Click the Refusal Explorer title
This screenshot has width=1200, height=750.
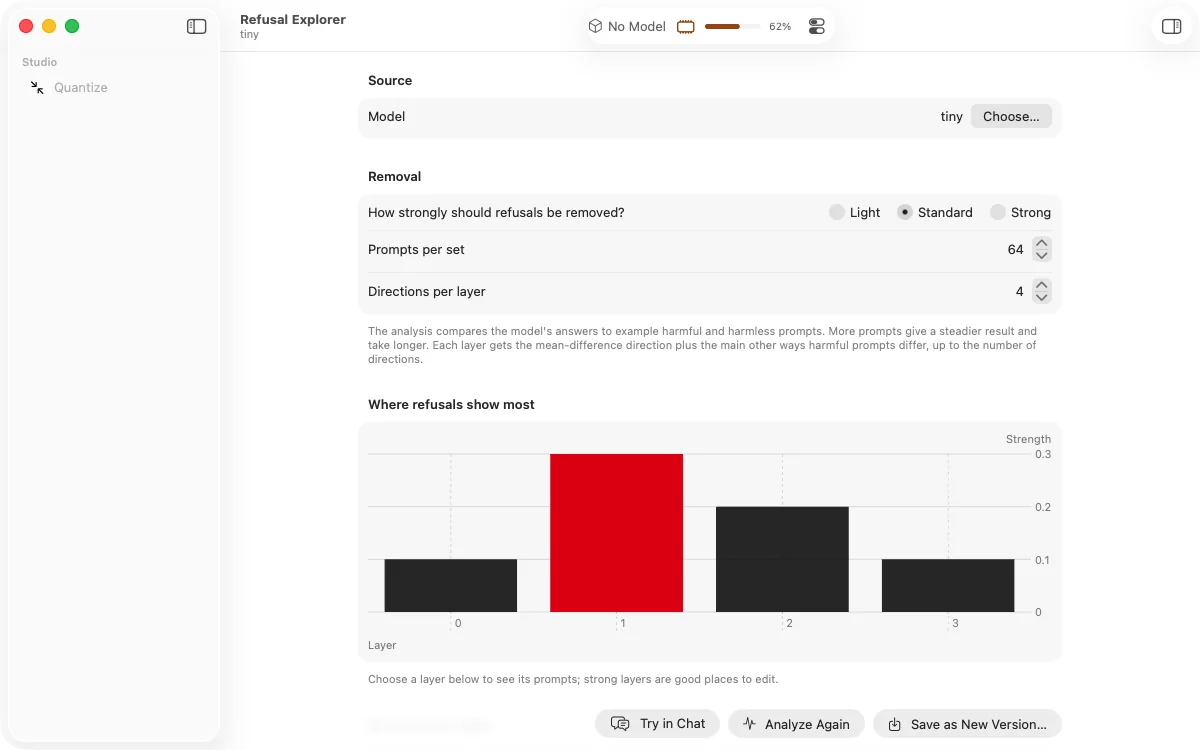pyautogui.click(x=293, y=20)
